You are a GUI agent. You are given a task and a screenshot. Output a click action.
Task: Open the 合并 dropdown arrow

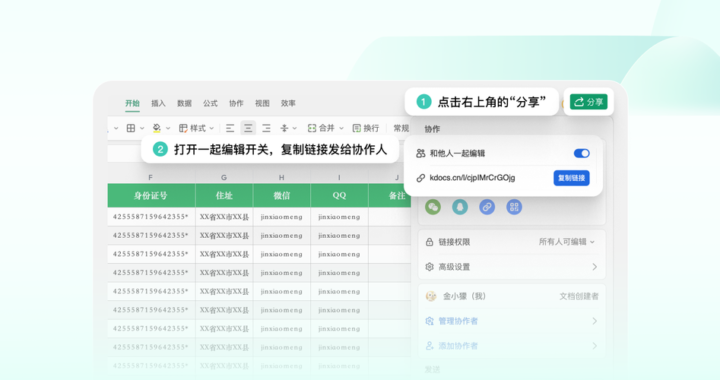click(341, 128)
